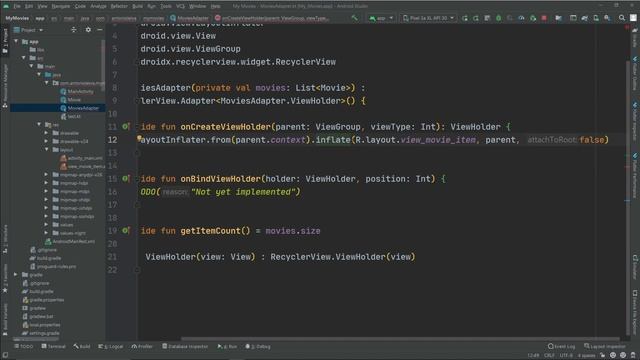Open the Refactor menu

click(x=119, y=6)
